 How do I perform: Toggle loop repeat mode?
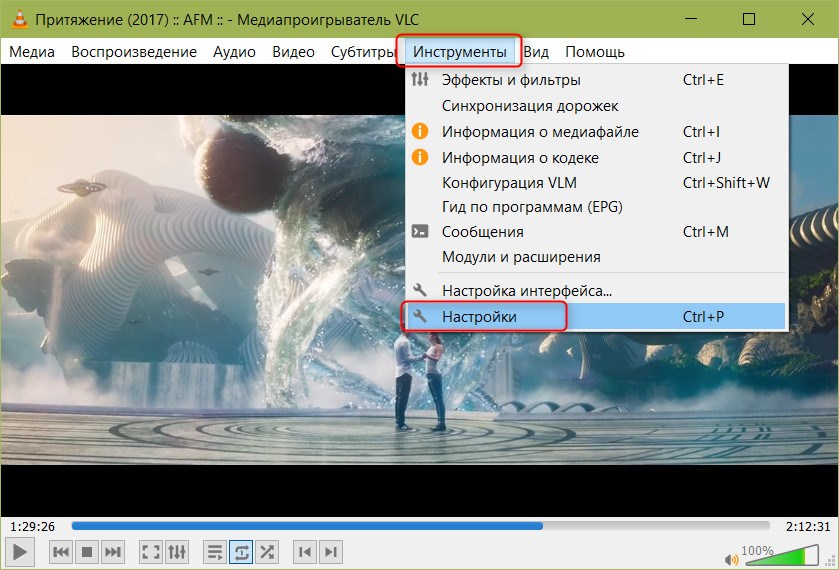pyautogui.click(x=241, y=552)
